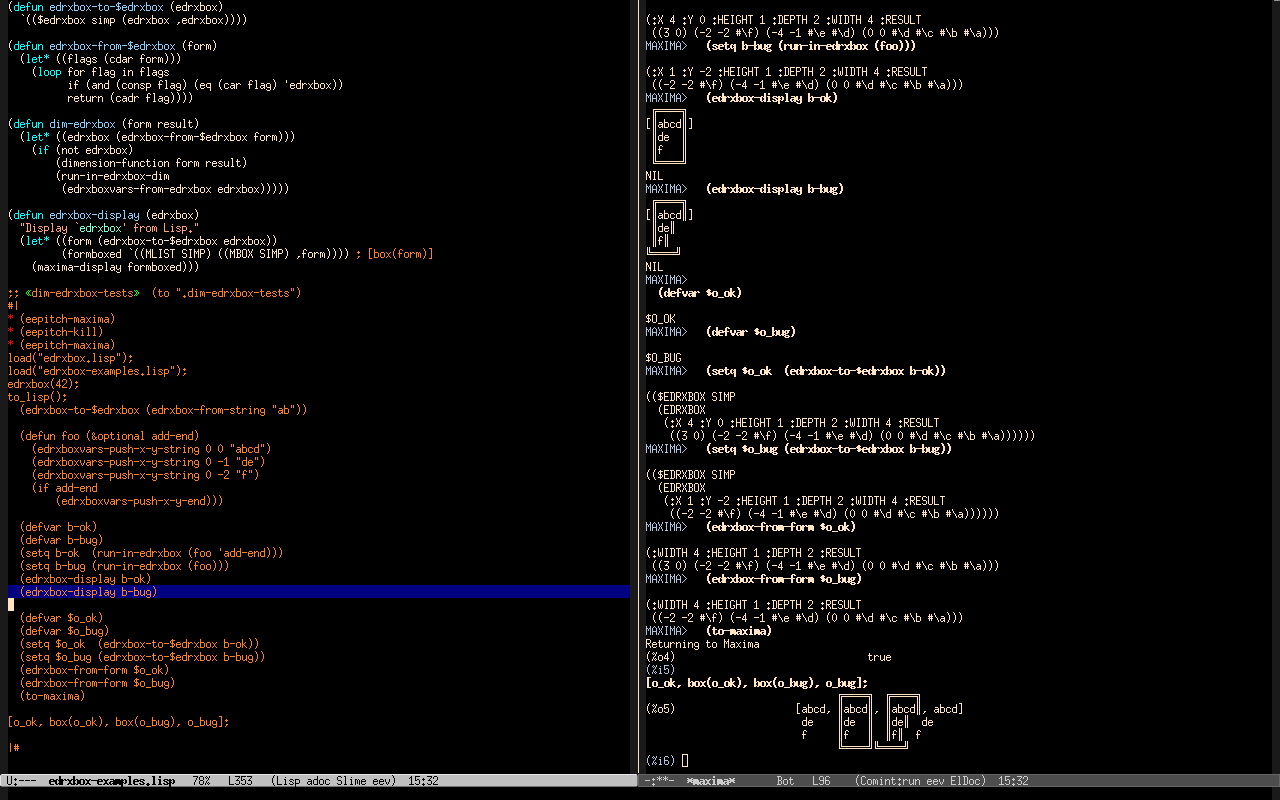Click the vertical divider between the two panes
The width and height of the screenshot is (1280, 800).
click(x=637, y=400)
